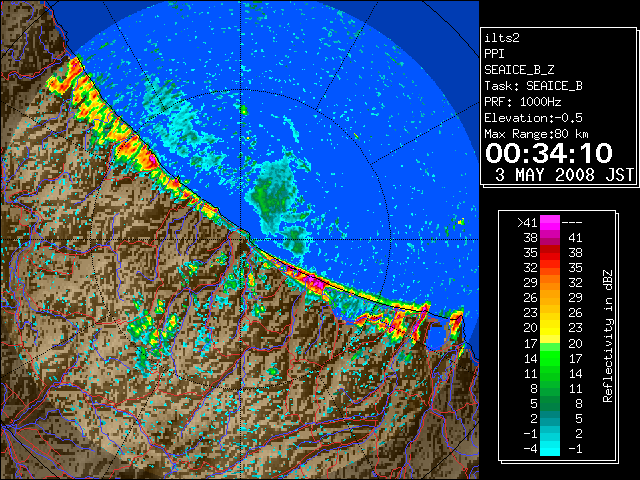Click the 'PRF: 1000Hz' text
This screenshot has height=480, width=640.
523,102
